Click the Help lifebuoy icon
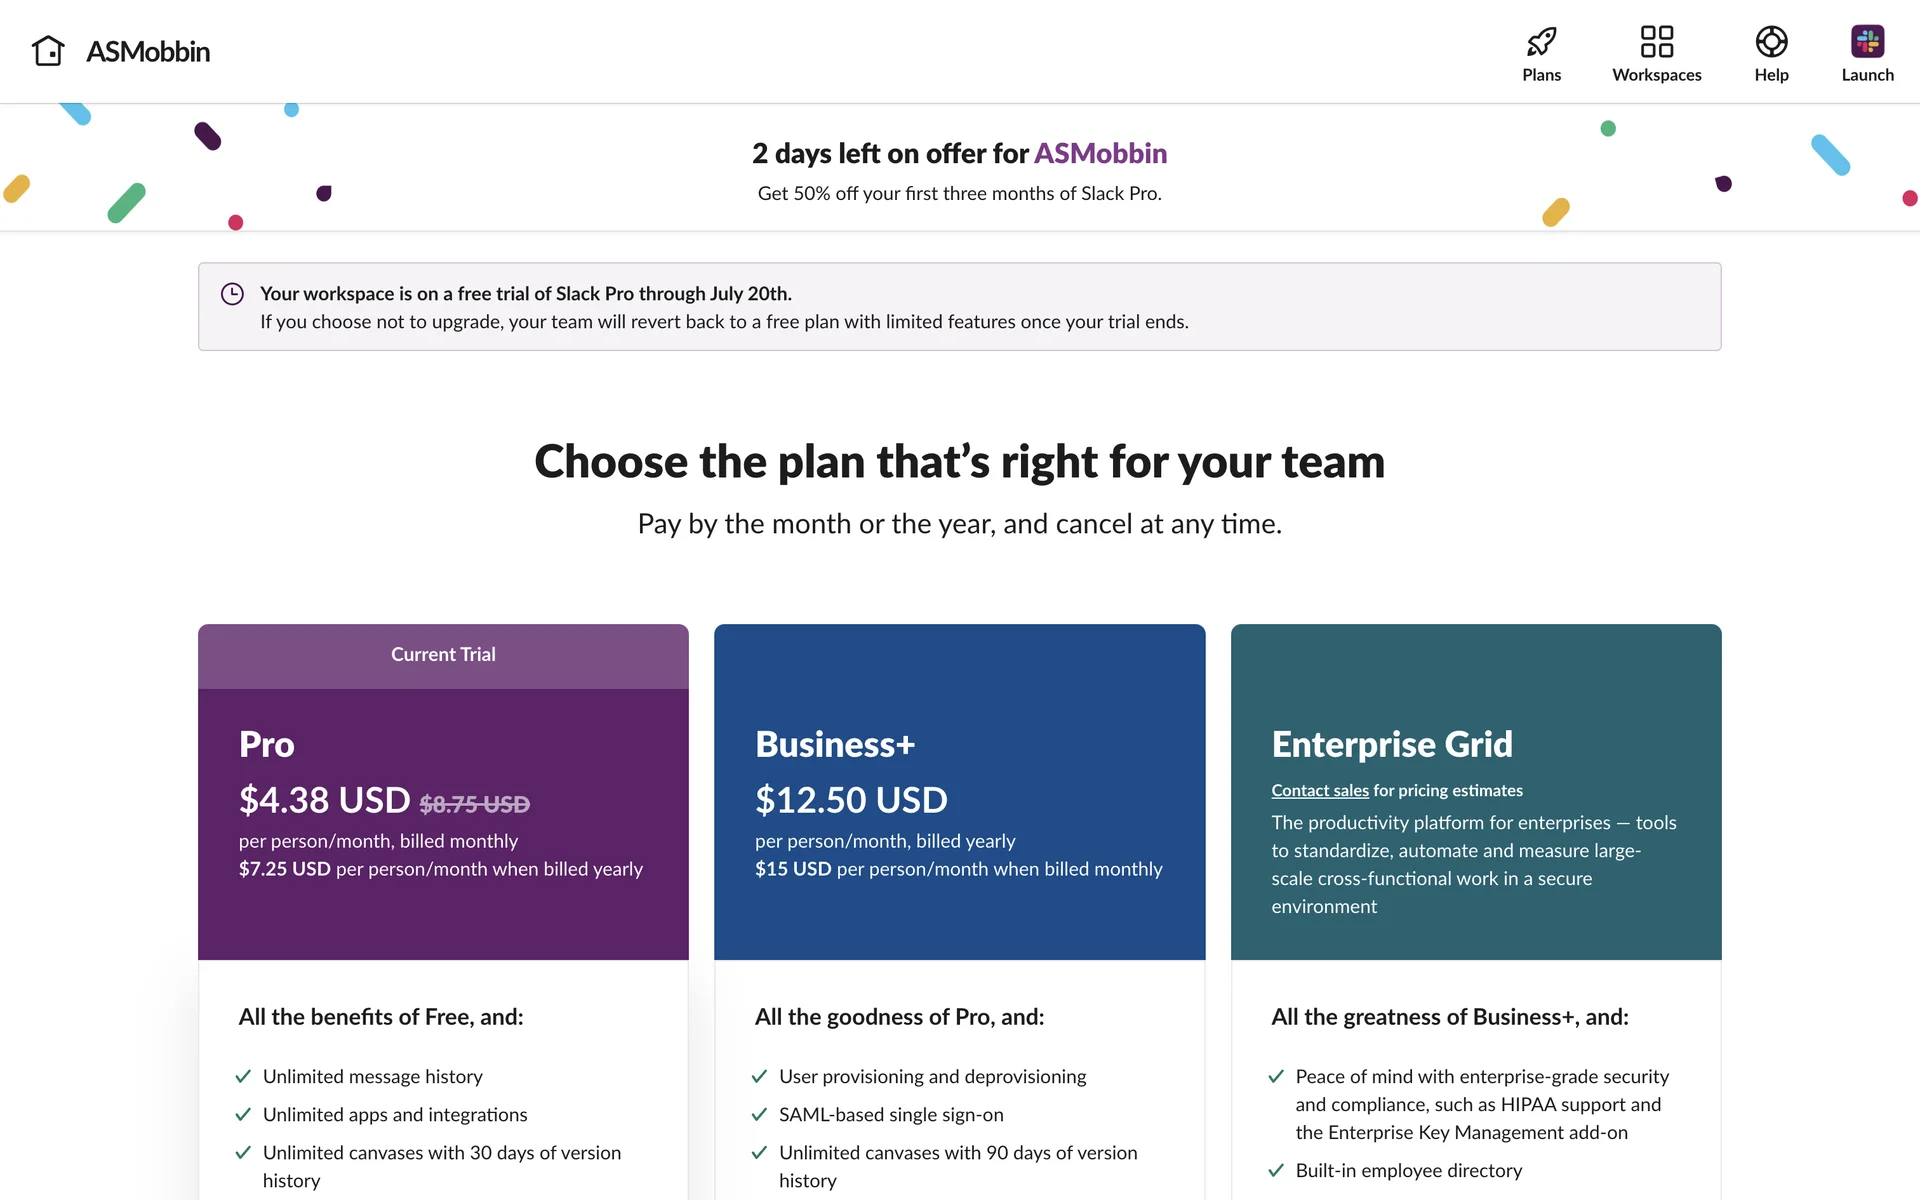The image size is (1920, 1200). [x=1771, y=42]
